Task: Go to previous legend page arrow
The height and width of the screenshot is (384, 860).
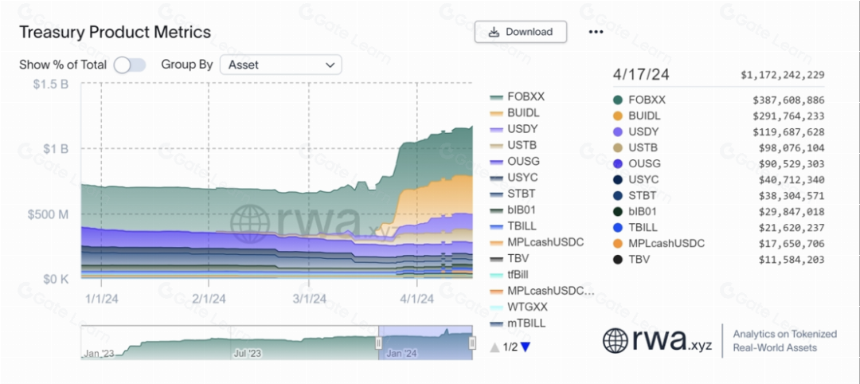Action: pos(495,347)
